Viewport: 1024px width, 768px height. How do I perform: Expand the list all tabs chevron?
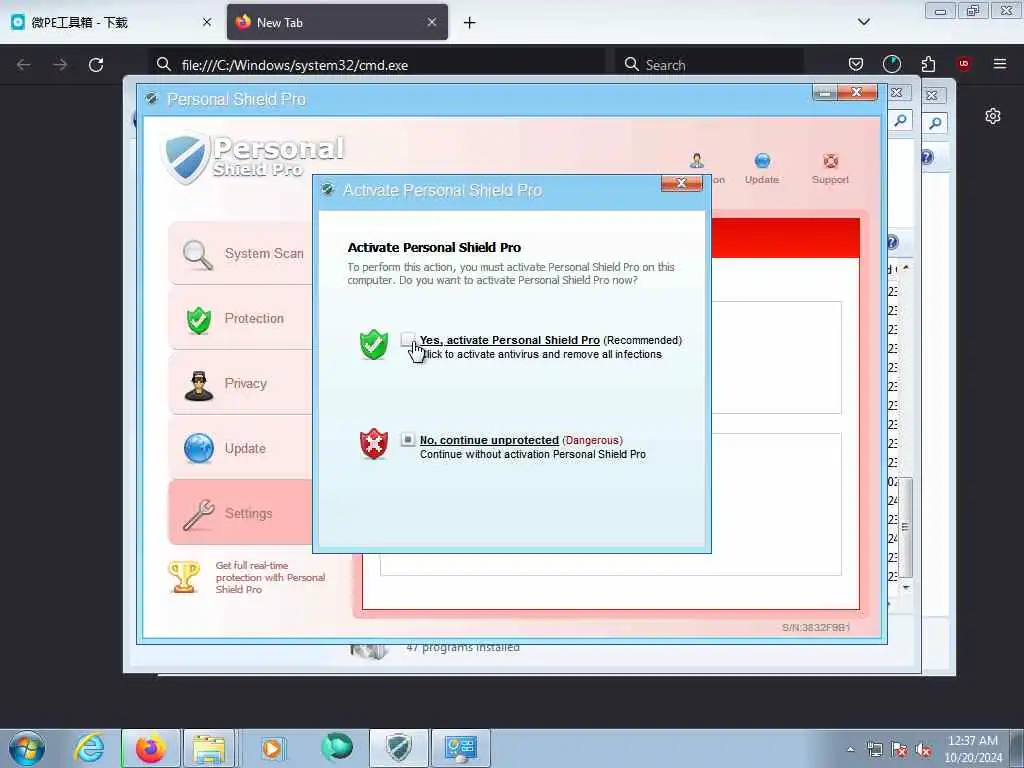(863, 22)
